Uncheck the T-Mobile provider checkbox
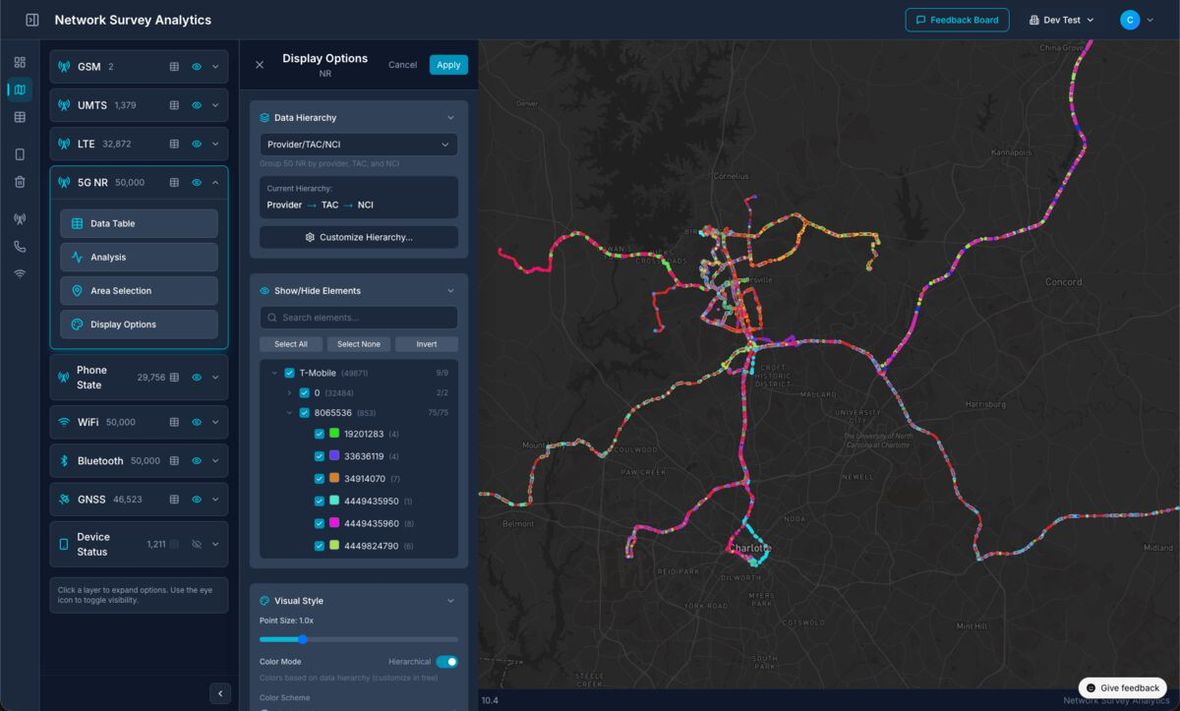Viewport: 1180px width, 711px height. click(x=289, y=372)
